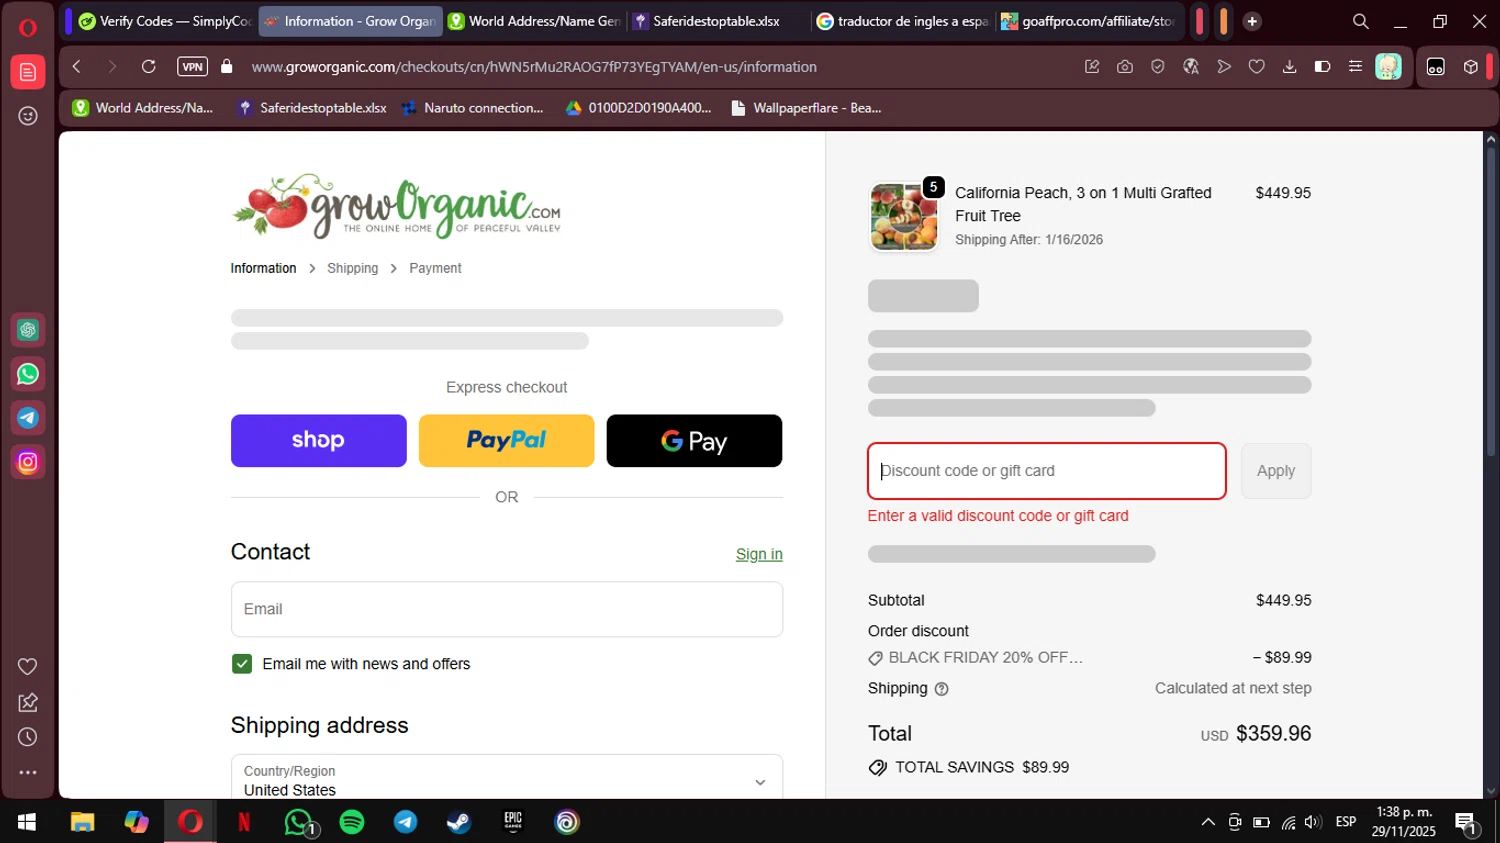Go back to the previous page
This screenshot has width=1500, height=843.
(x=77, y=67)
